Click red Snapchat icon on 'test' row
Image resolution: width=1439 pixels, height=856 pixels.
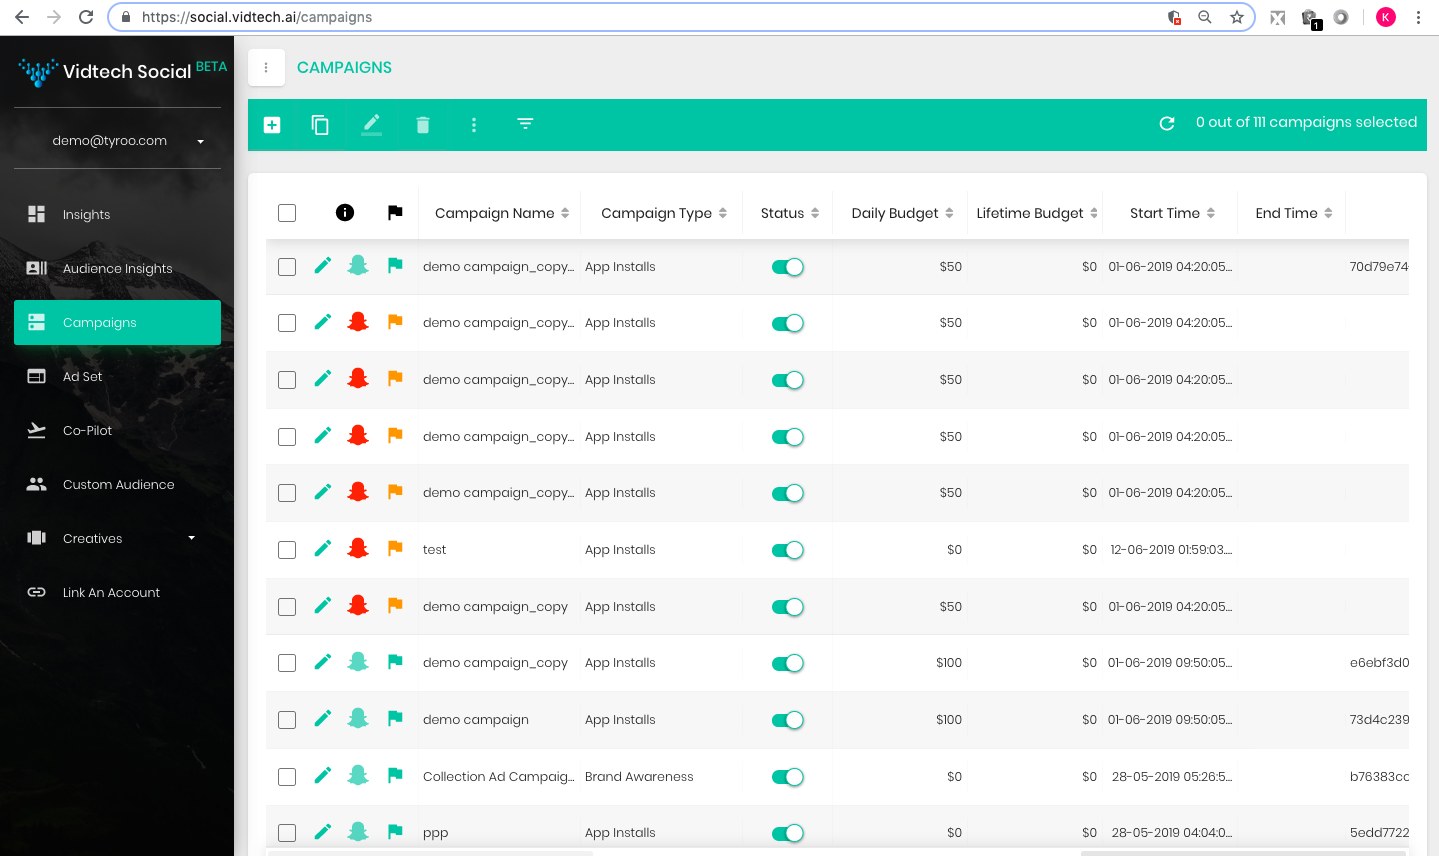[358, 548]
